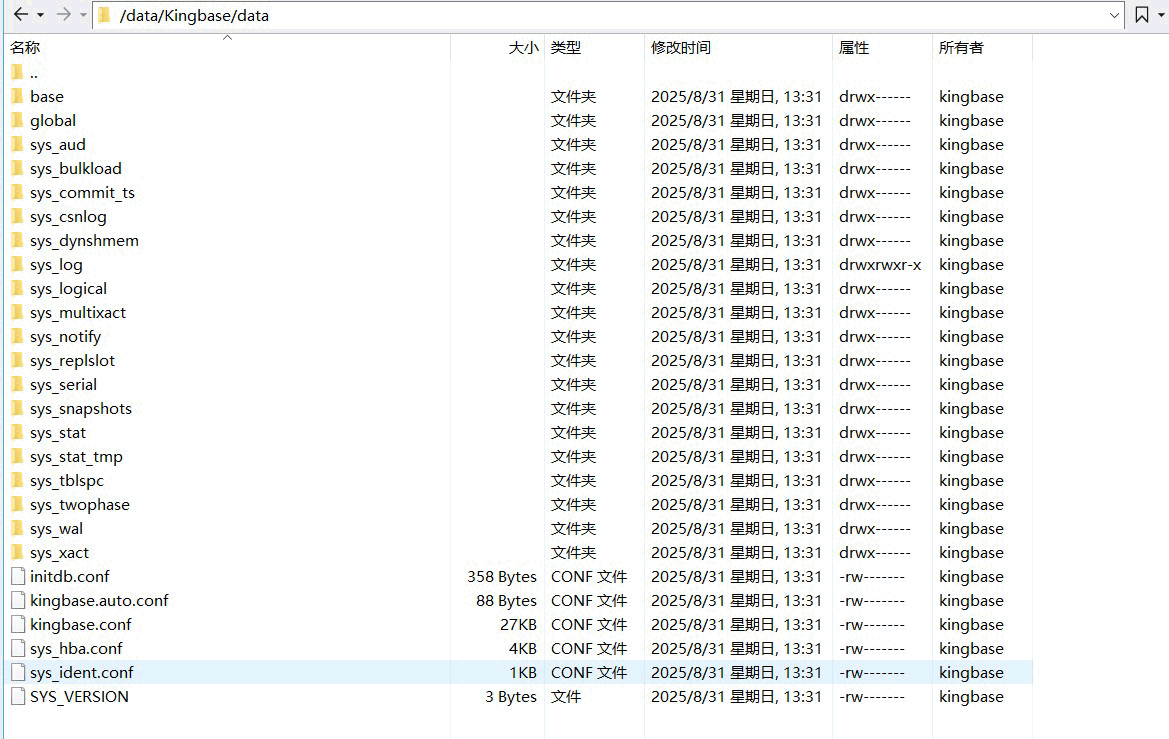
Task: Select the sys_stat_tmp folder icon
Action: click(18, 456)
